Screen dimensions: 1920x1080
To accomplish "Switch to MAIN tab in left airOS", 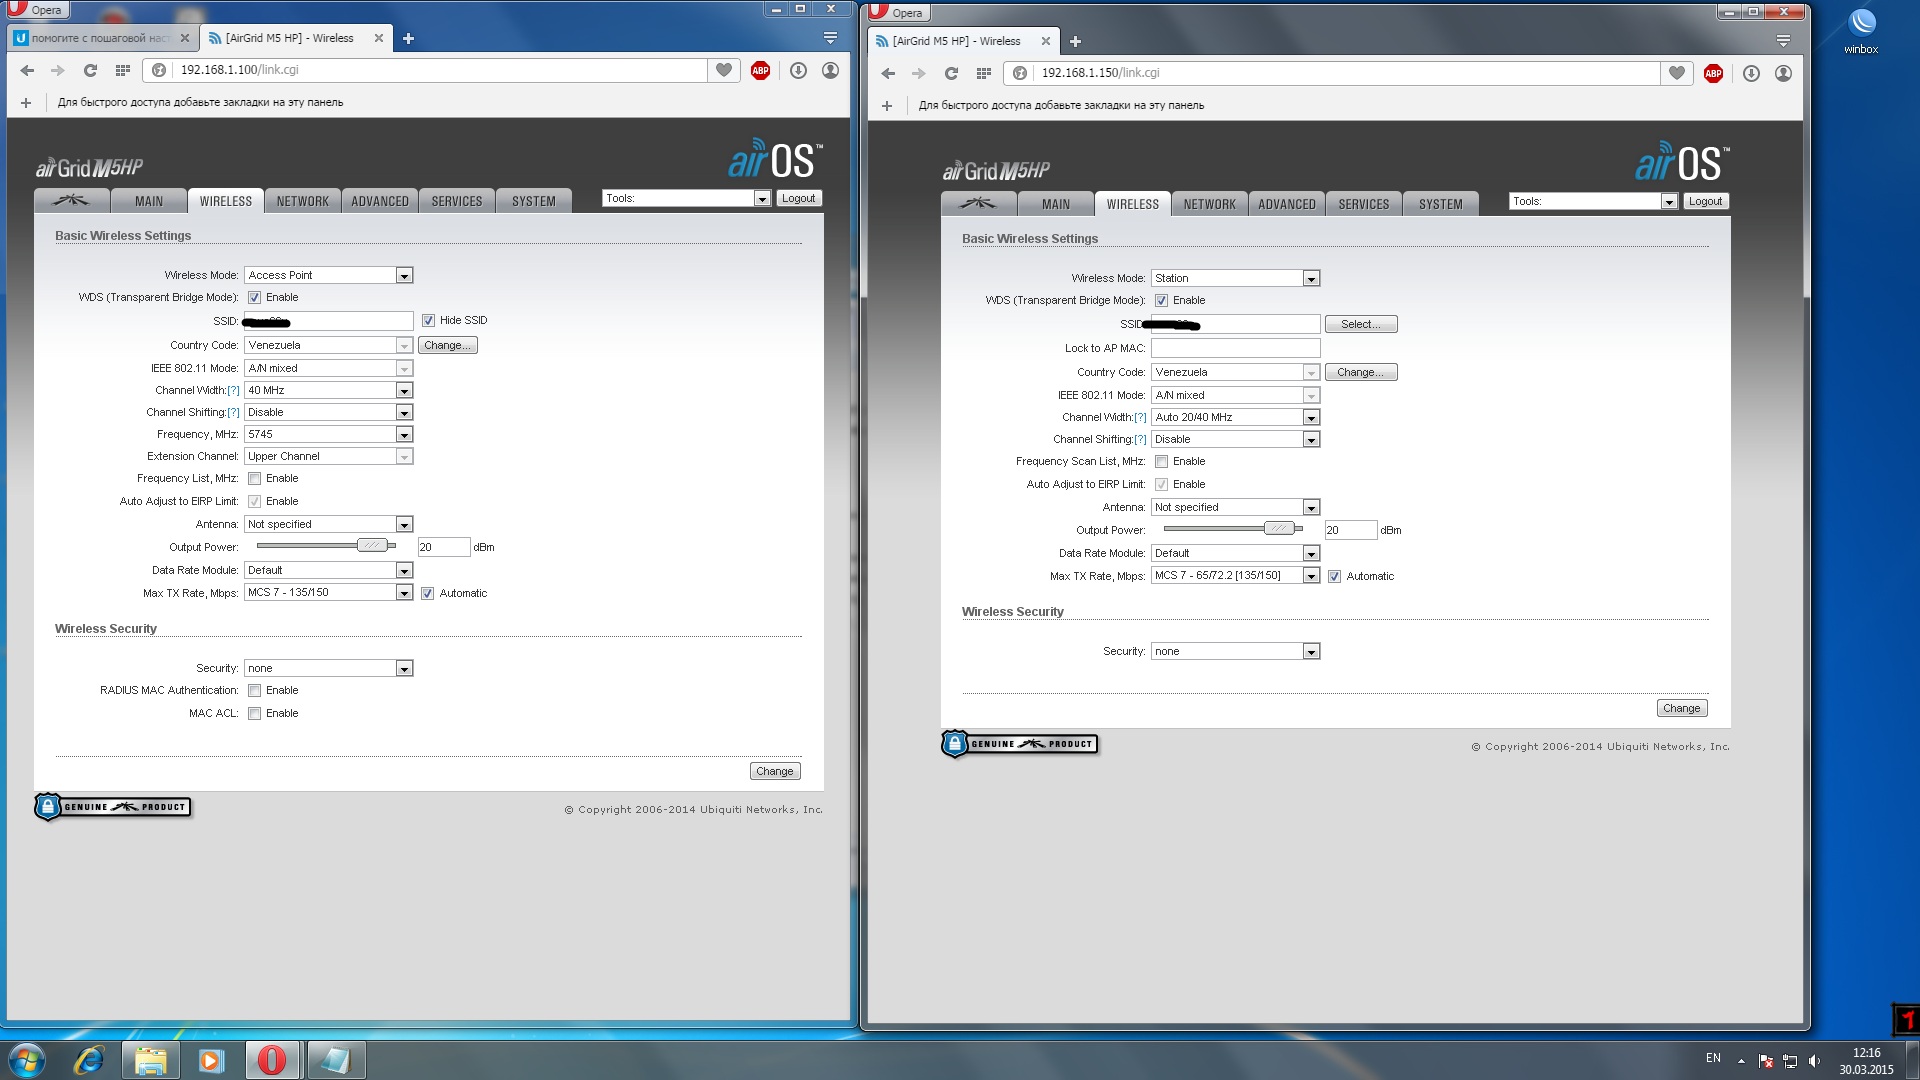I will tap(149, 201).
